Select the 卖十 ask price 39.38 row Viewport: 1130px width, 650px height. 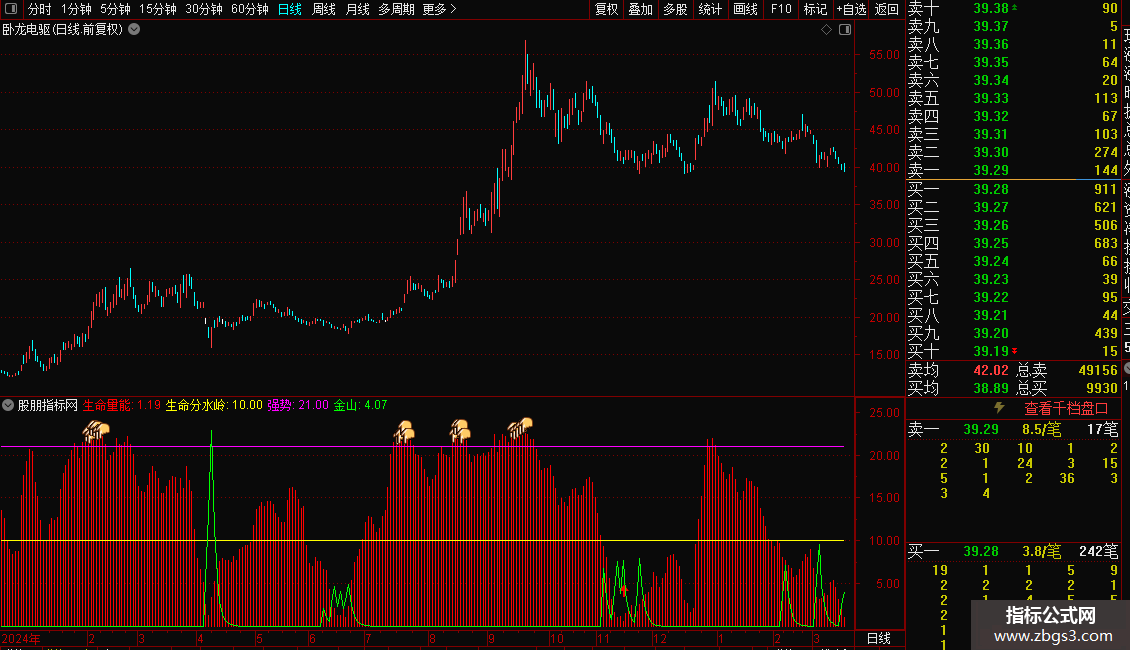pos(1013,8)
